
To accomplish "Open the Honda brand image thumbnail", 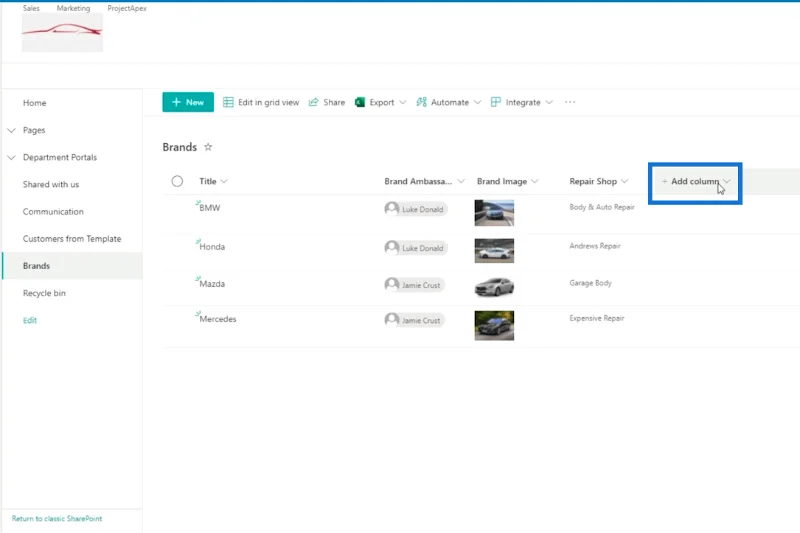I will pos(494,251).
